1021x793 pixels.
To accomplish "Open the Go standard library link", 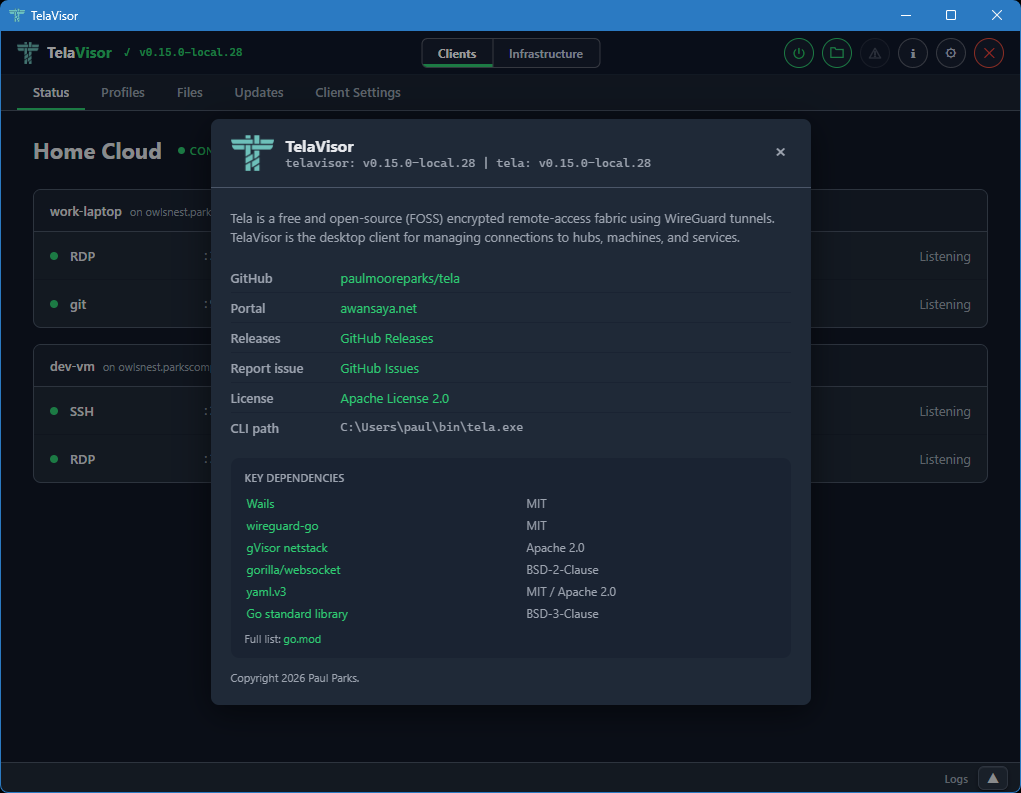I will pyautogui.click(x=297, y=614).
